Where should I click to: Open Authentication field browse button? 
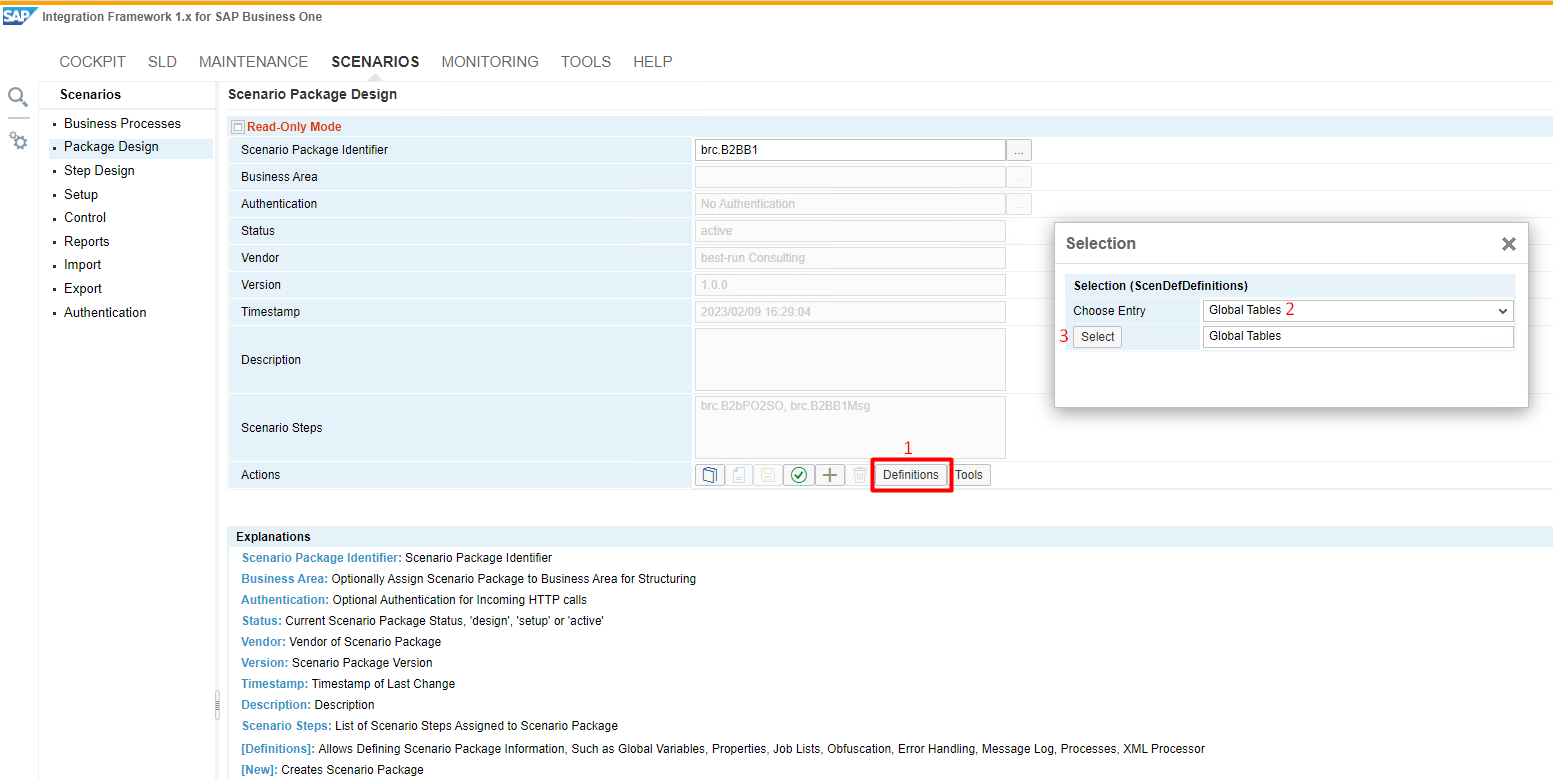1019,204
